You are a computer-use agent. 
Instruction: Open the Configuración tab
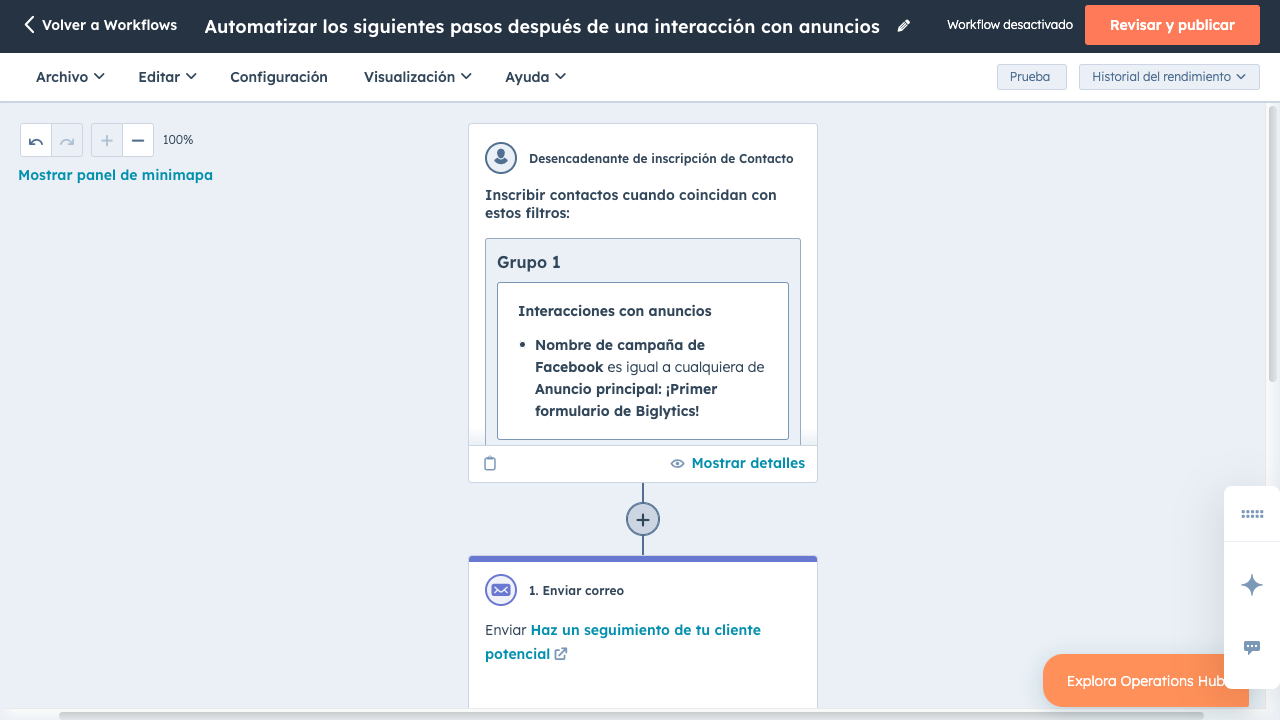[279, 77]
